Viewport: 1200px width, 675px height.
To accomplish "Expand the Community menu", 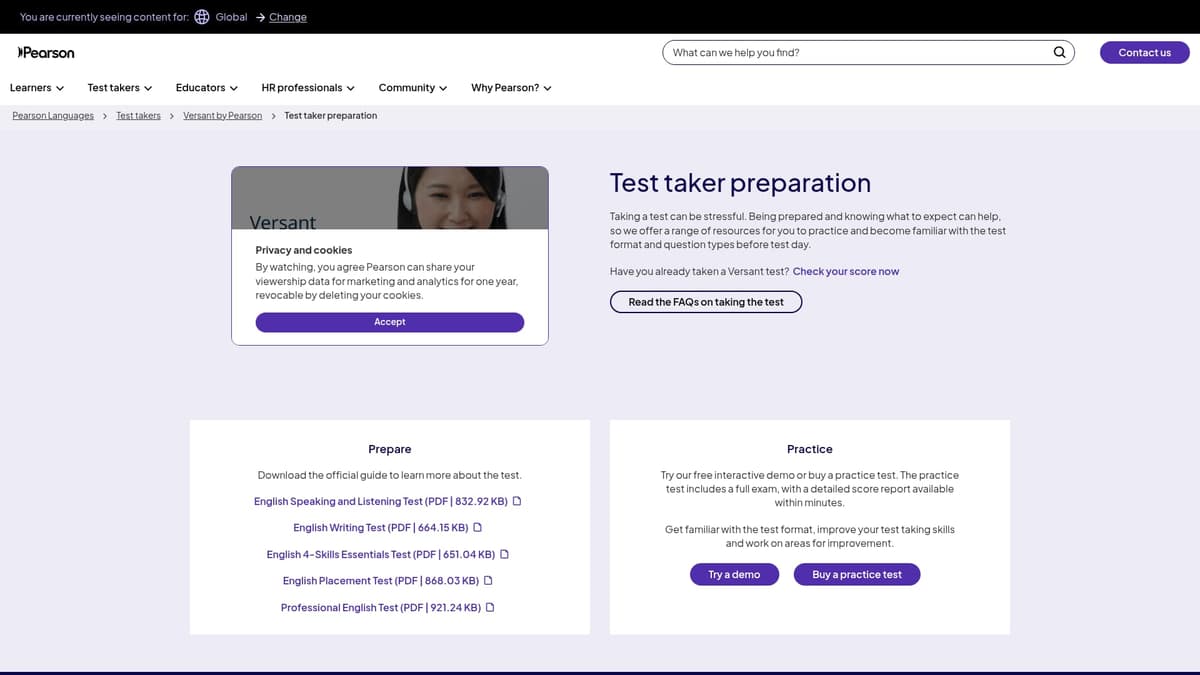I will tap(413, 88).
